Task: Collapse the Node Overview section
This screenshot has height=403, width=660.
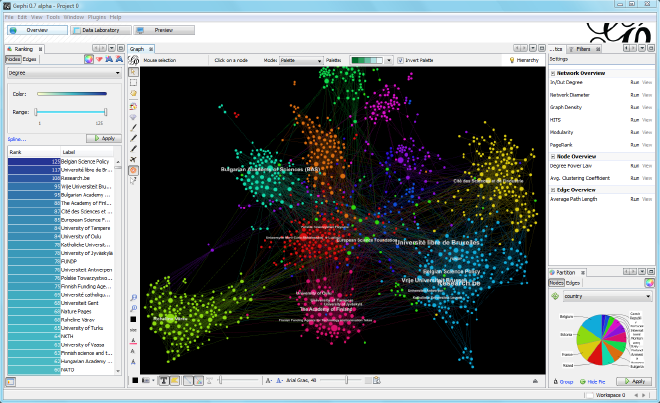Action: [553, 157]
